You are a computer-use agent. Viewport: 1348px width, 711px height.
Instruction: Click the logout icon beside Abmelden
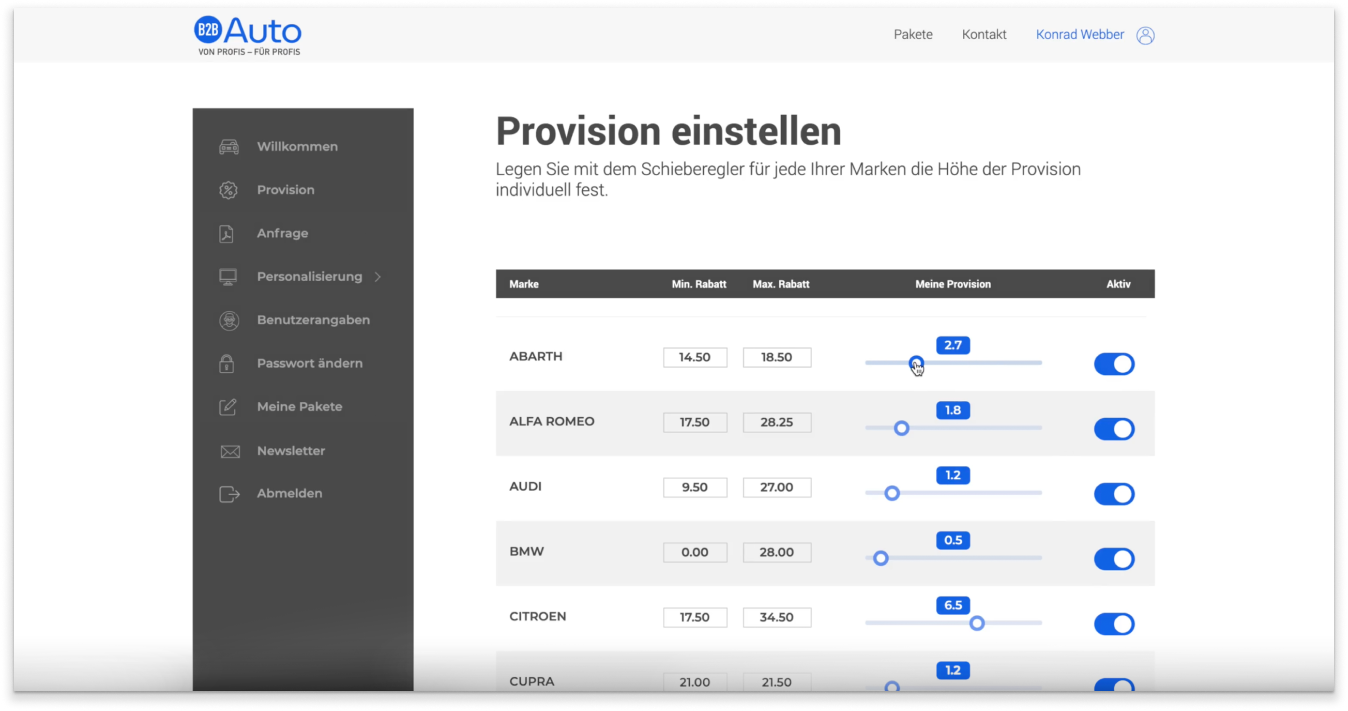(229, 494)
